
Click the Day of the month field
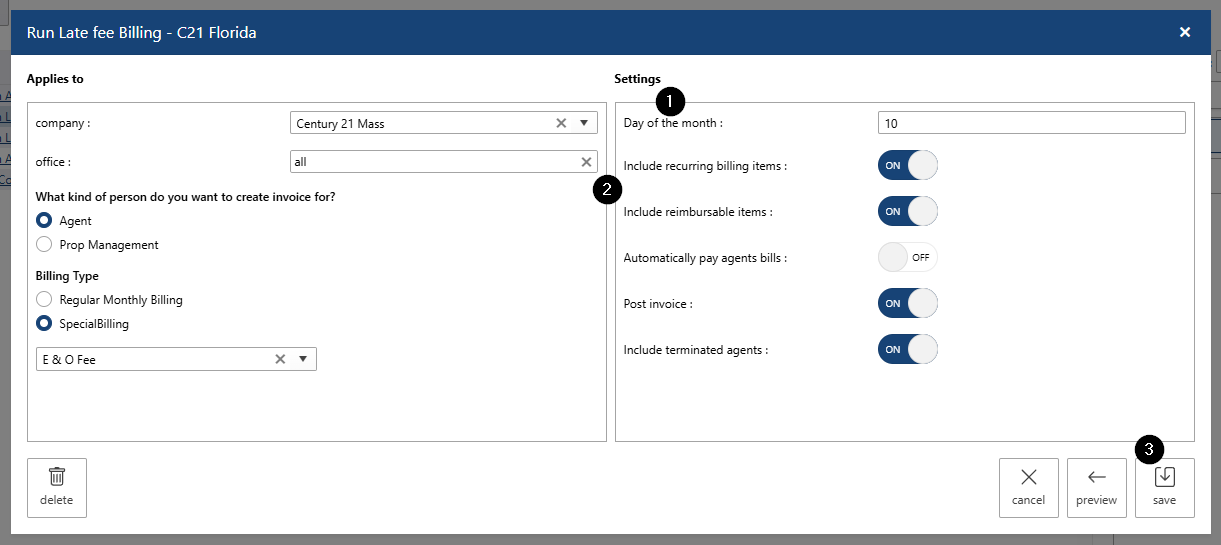coord(1030,123)
